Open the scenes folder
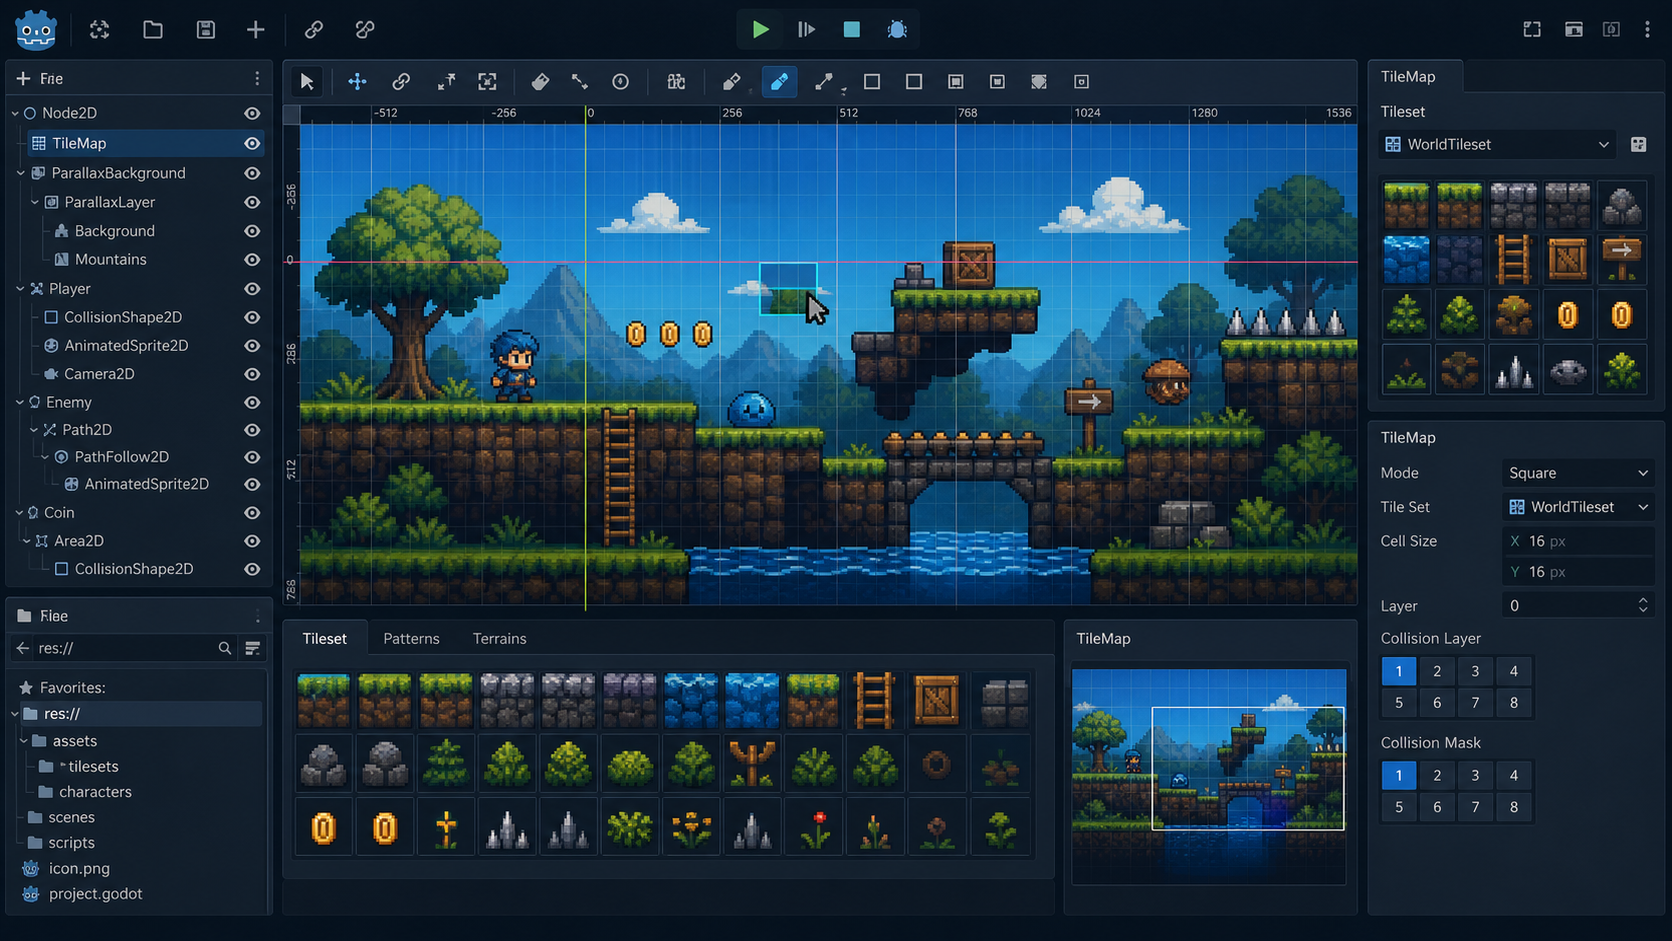The image size is (1672, 941). pyautogui.click(x=71, y=817)
